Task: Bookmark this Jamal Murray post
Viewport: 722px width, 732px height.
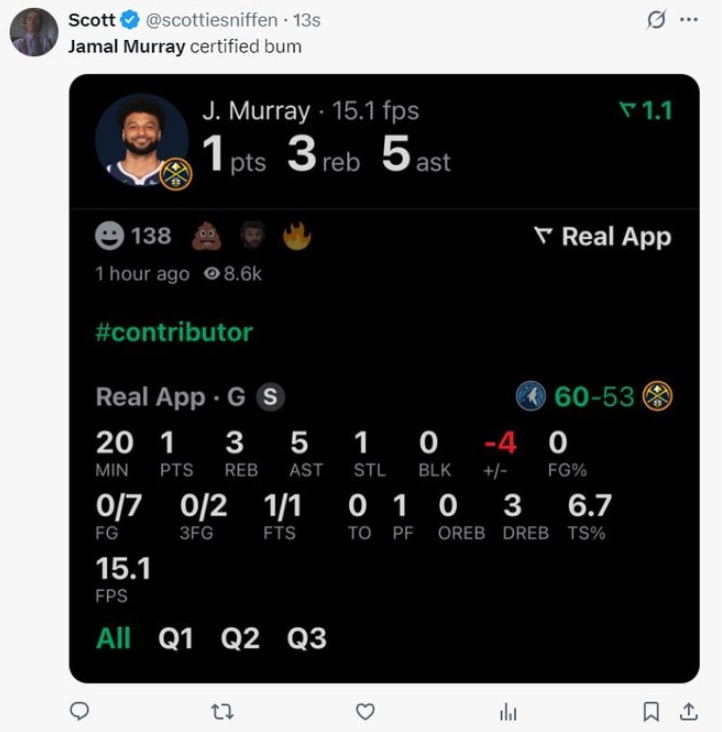Action: (651, 711)
